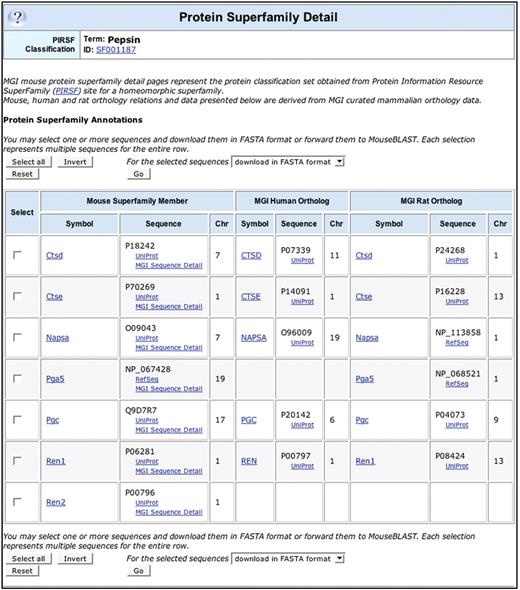
Task: Open the UniProt link under P07339
Action: [x=302, y=260]
